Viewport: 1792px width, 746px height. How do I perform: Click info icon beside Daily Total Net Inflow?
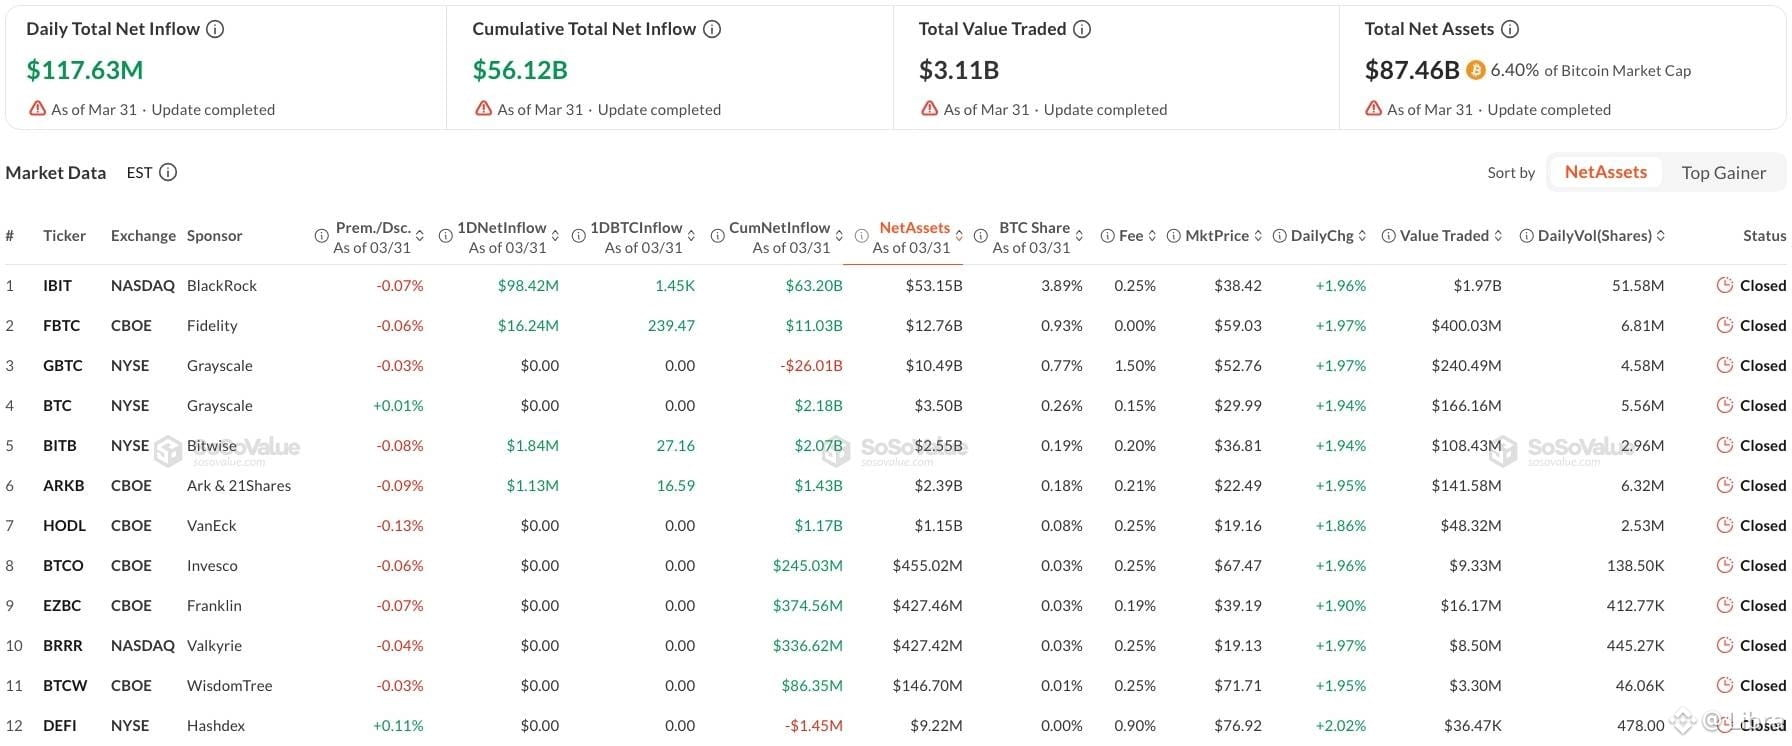[215, 29]
